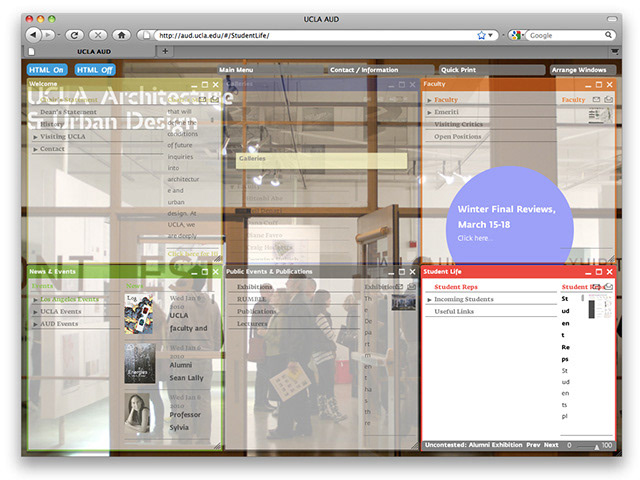Select the UCLA AUD browser tab
640x480 pixels.
[x=94, y=51]
